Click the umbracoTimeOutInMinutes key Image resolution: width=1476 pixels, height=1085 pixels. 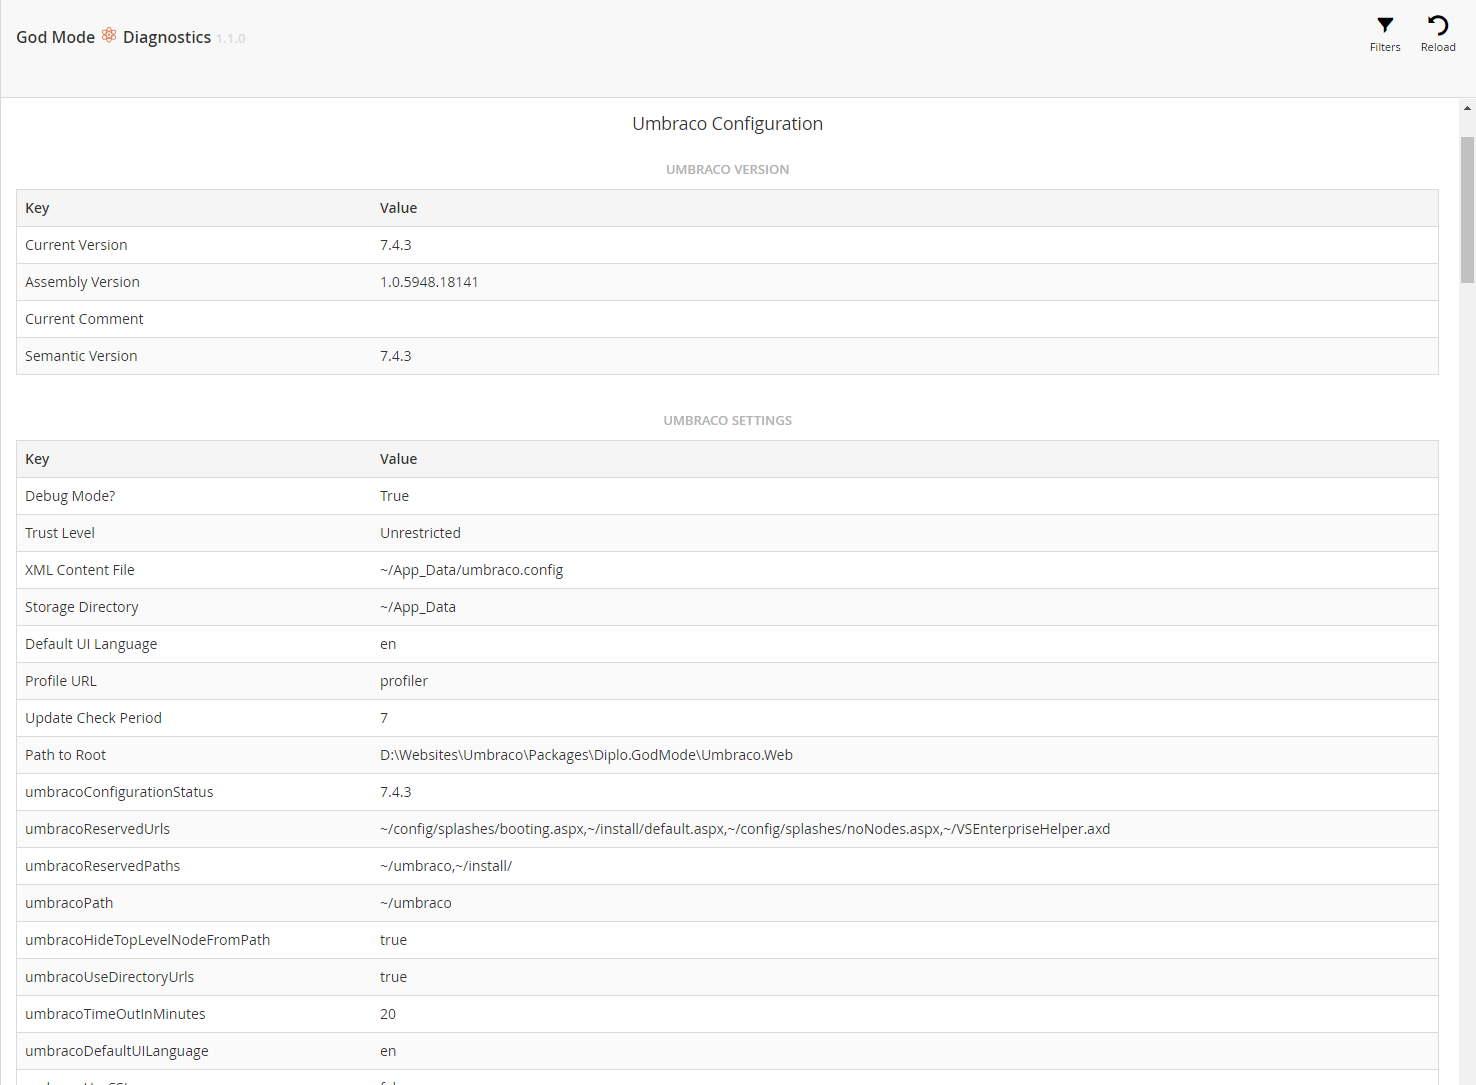[115, 1014]
